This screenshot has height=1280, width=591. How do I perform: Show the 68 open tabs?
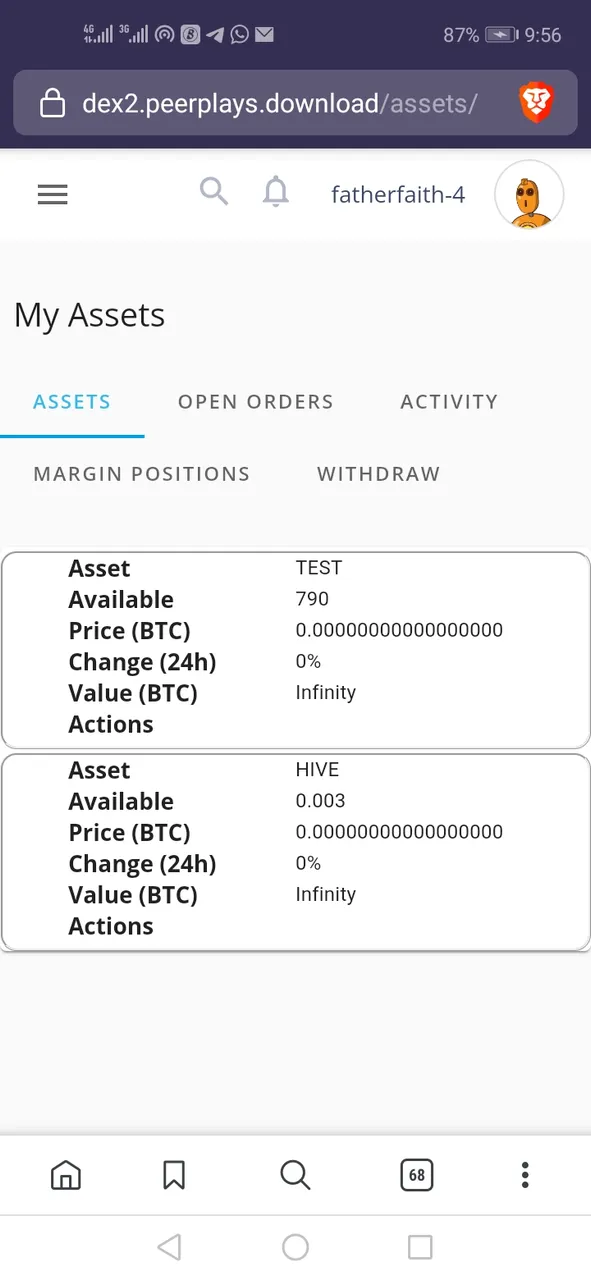[x=417, y=1175]
